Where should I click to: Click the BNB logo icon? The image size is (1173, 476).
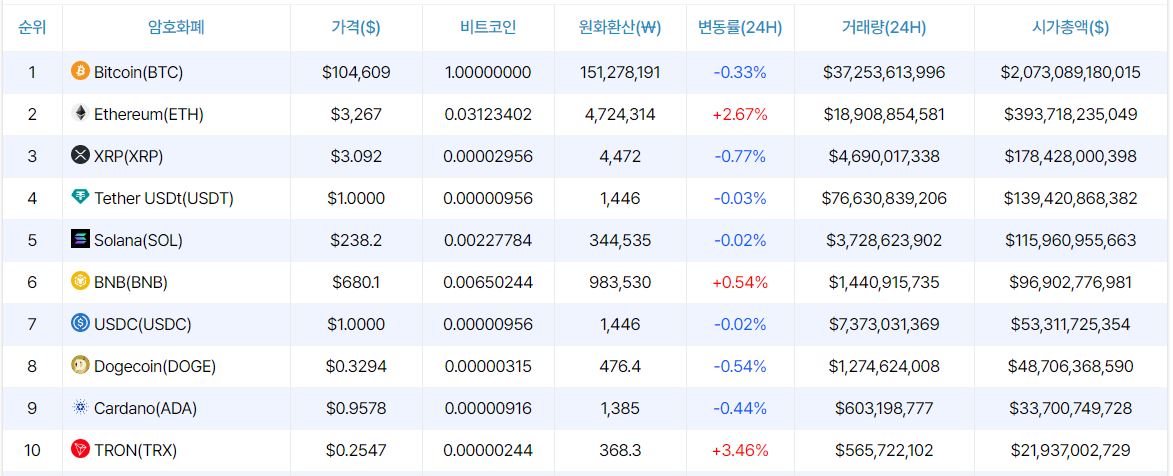[x=80, y=281]
